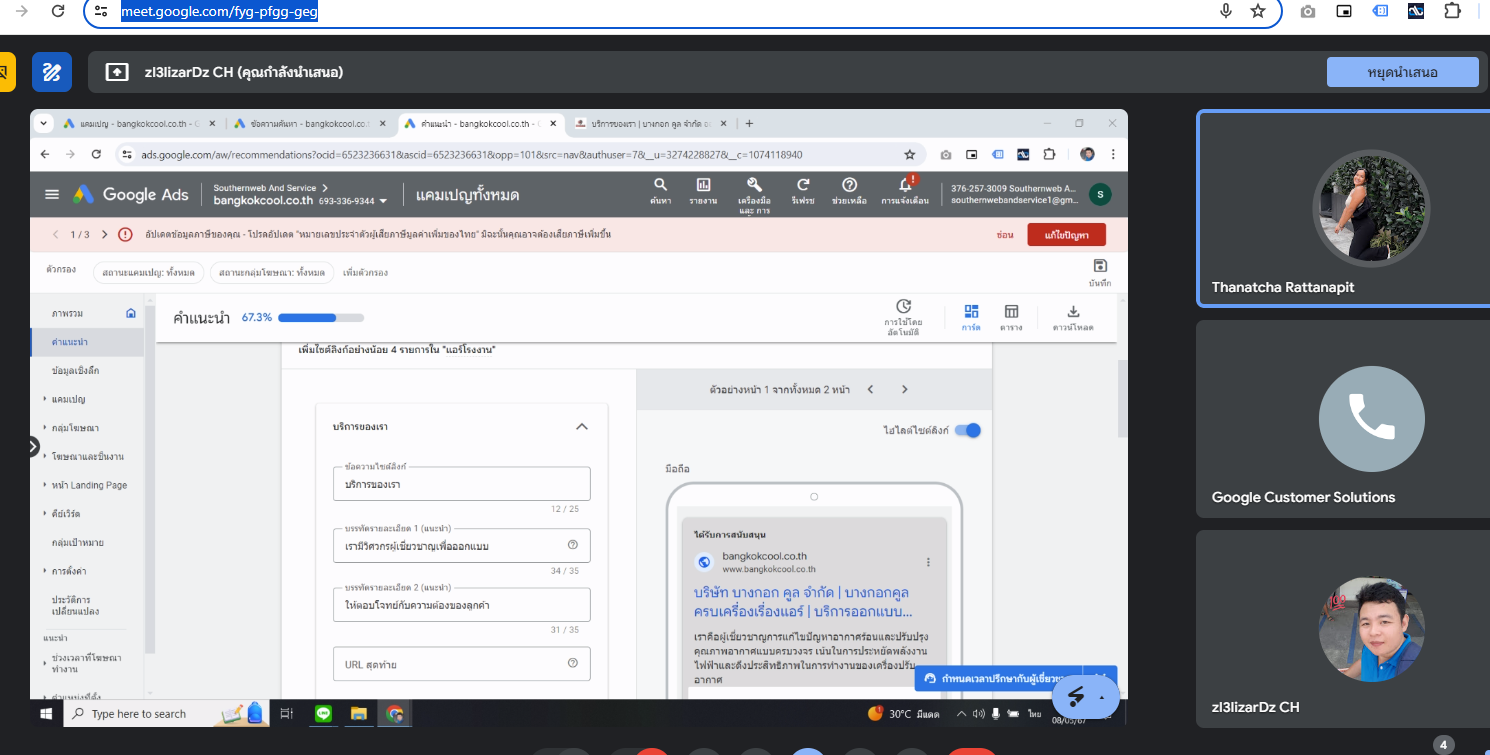
Task: Switch to Table (ตาราง) view icon
Action: pos(1011,312)
